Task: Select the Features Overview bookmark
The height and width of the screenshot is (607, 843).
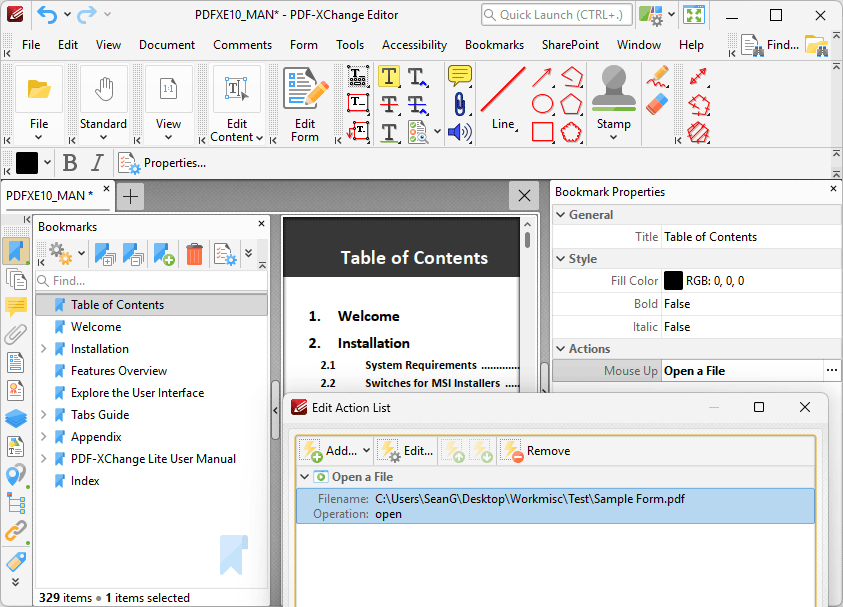Action: pyautogui.click(x=119, y=371)
